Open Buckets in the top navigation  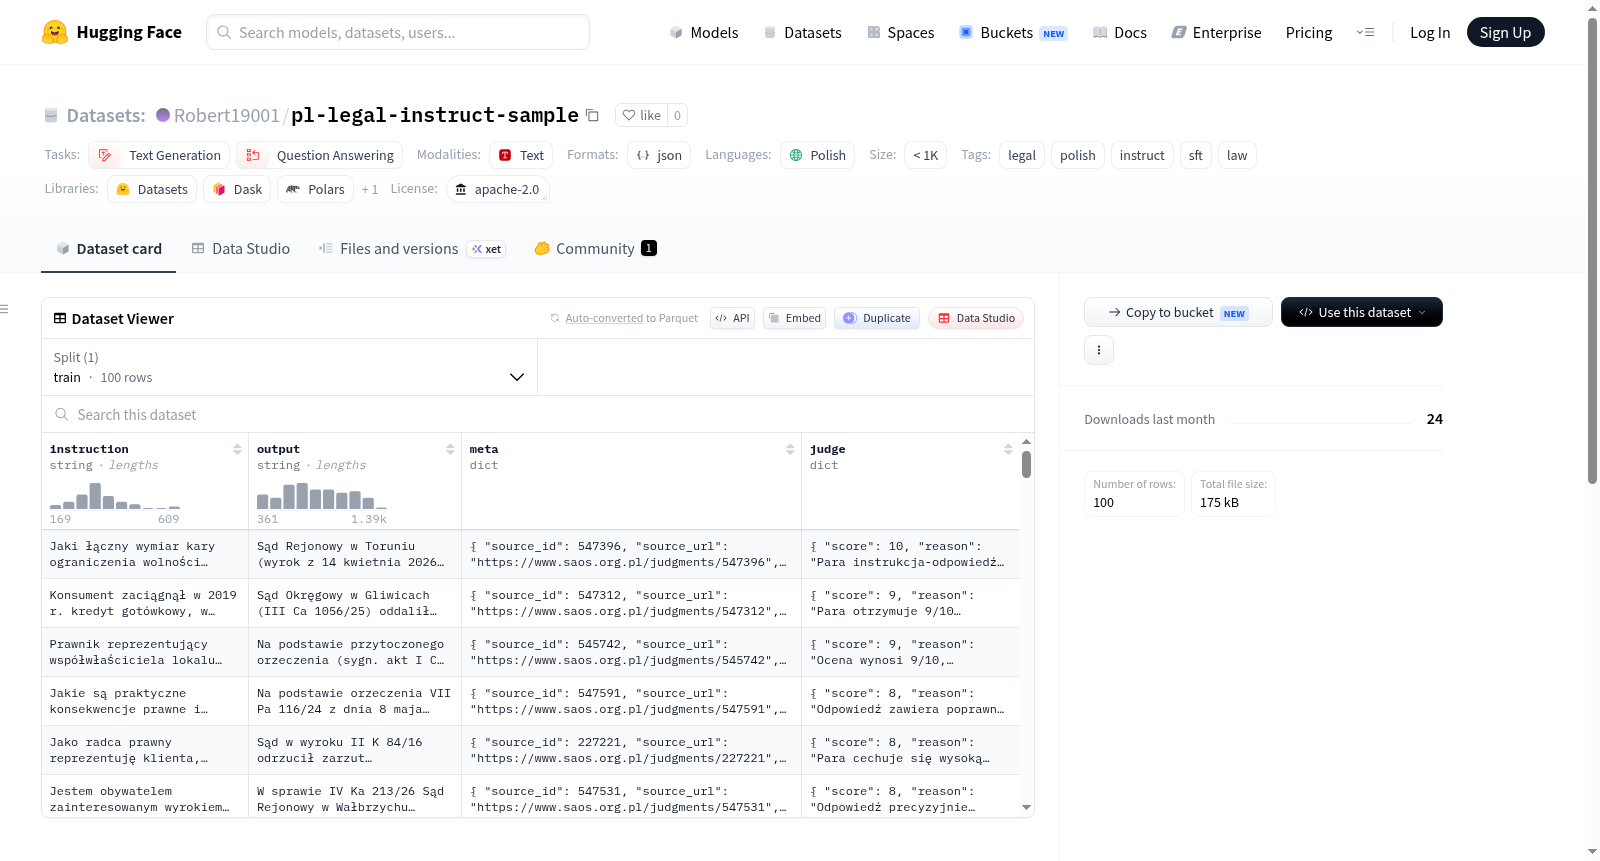[x=1013, y=32]
